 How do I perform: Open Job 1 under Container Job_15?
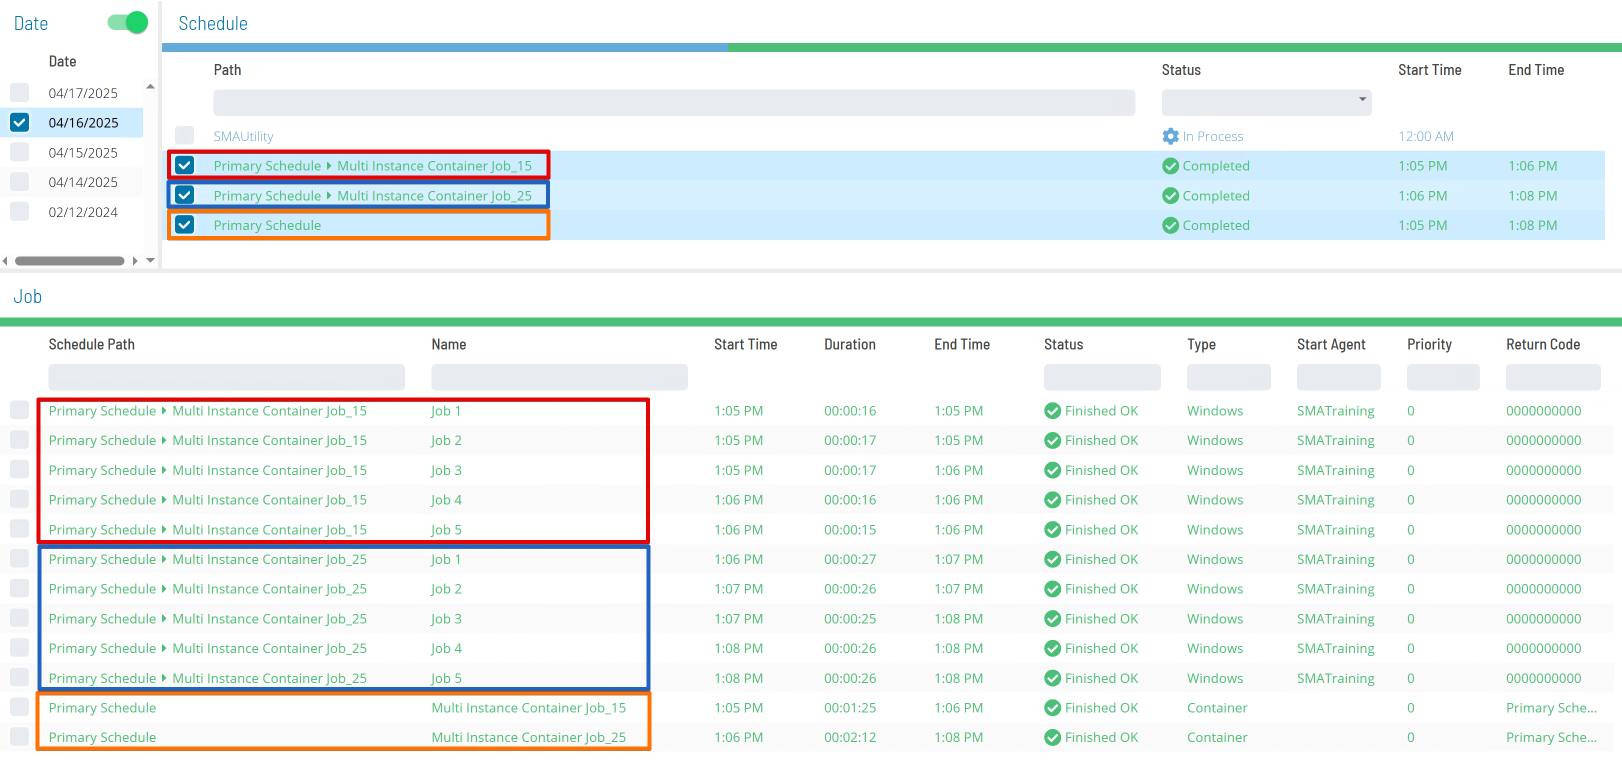point(446,411)
